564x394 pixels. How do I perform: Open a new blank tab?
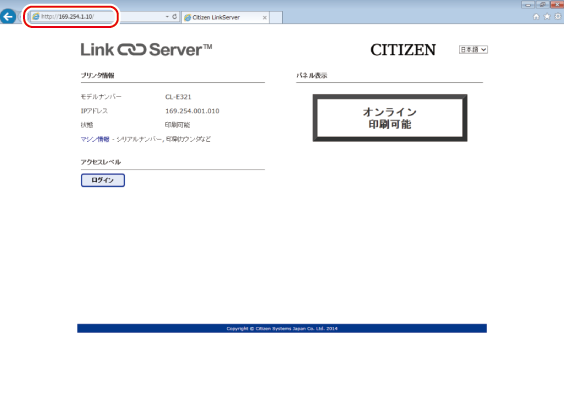(x=276, y=17)
